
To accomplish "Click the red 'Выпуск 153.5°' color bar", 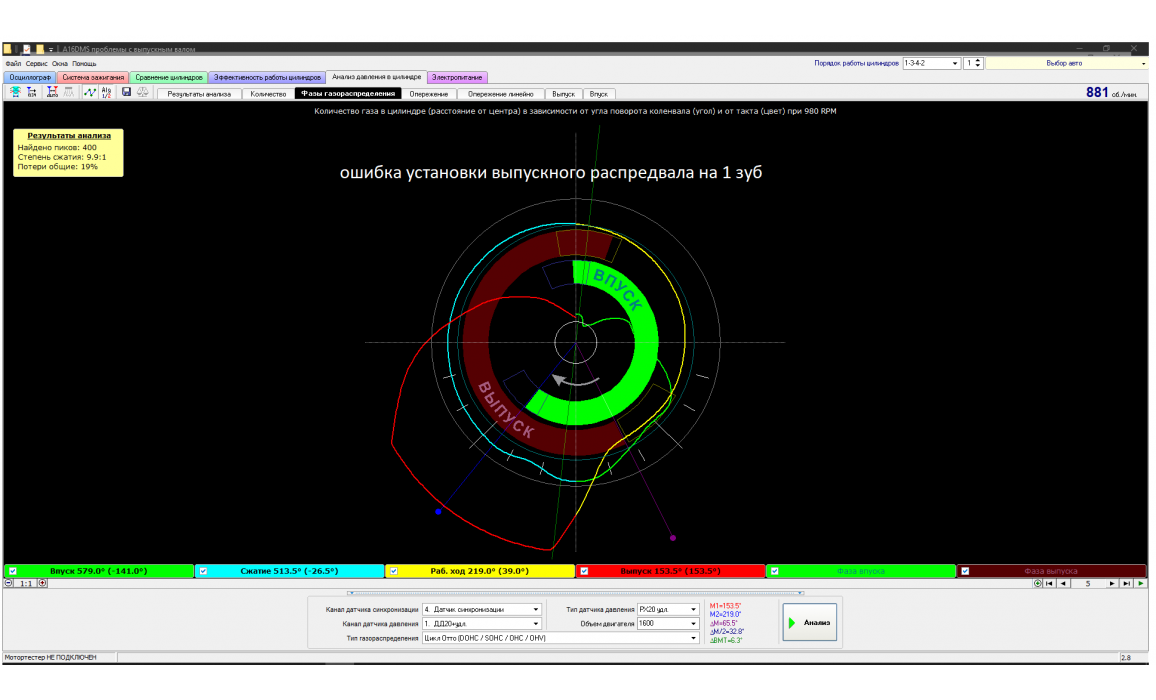I will point(670,571).
